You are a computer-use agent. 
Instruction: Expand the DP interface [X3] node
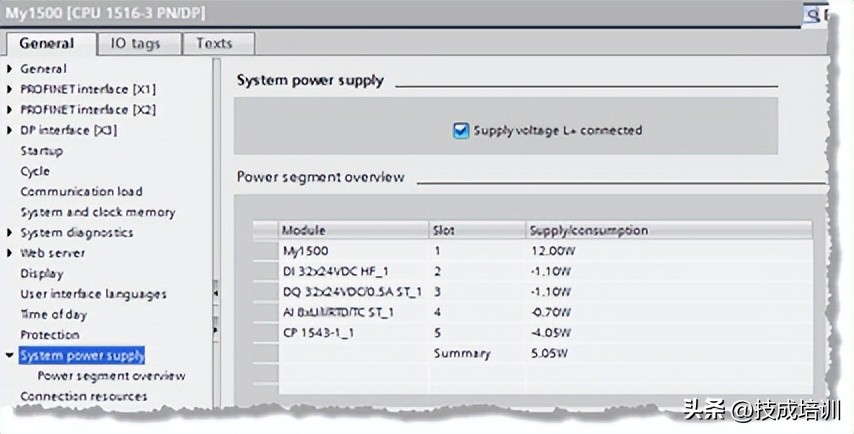(x=10, y=130)
